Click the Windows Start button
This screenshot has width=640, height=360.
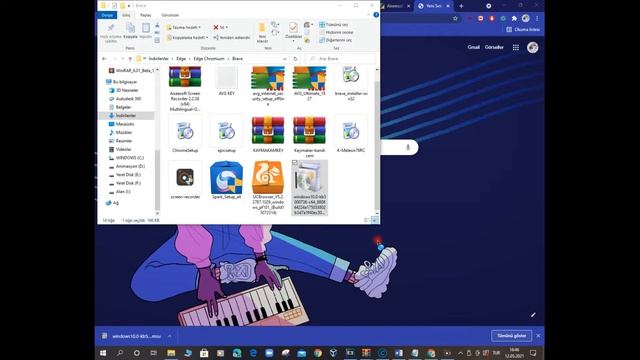(103, 353)
